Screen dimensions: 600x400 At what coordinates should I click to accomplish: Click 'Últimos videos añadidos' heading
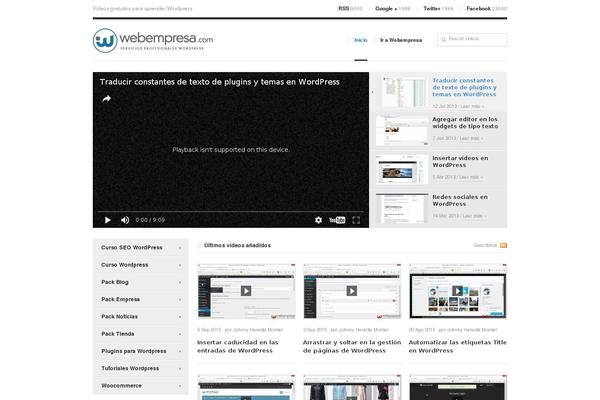click(237, 245)
